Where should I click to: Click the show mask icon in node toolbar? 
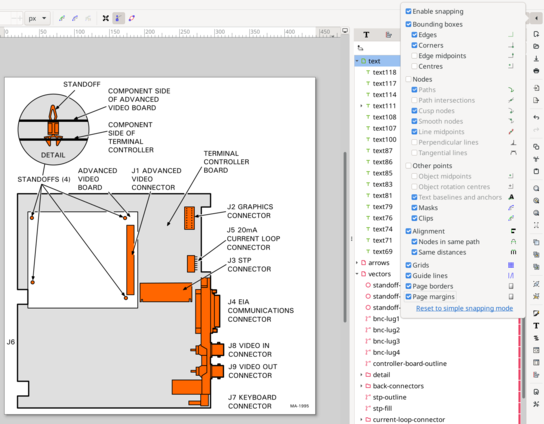pyautogui.click(x=75, y=18)
